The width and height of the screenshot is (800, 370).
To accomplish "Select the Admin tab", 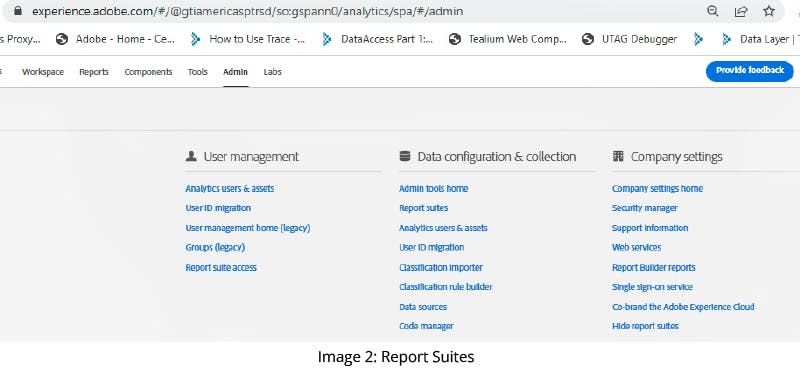I will point(235,72).
